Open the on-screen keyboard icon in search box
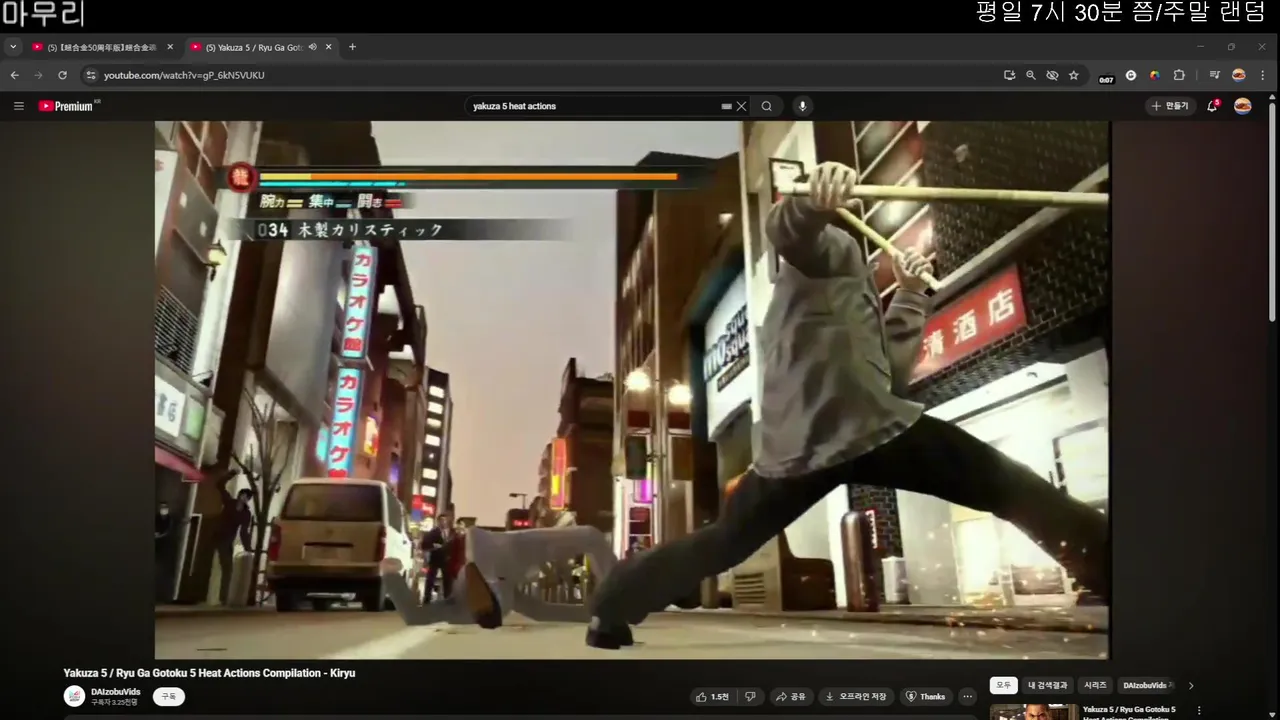Image resolution: width=1280 pixels, height=720 pixels. [726, 106]
